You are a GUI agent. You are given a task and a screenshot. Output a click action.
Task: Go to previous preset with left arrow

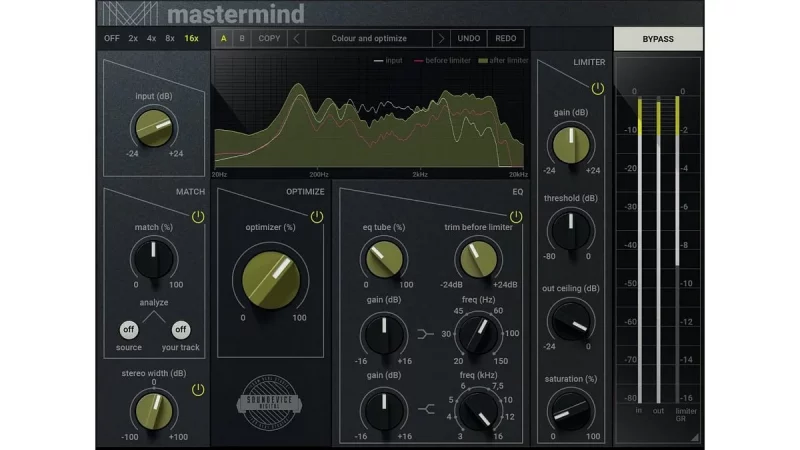coord(296,39)
